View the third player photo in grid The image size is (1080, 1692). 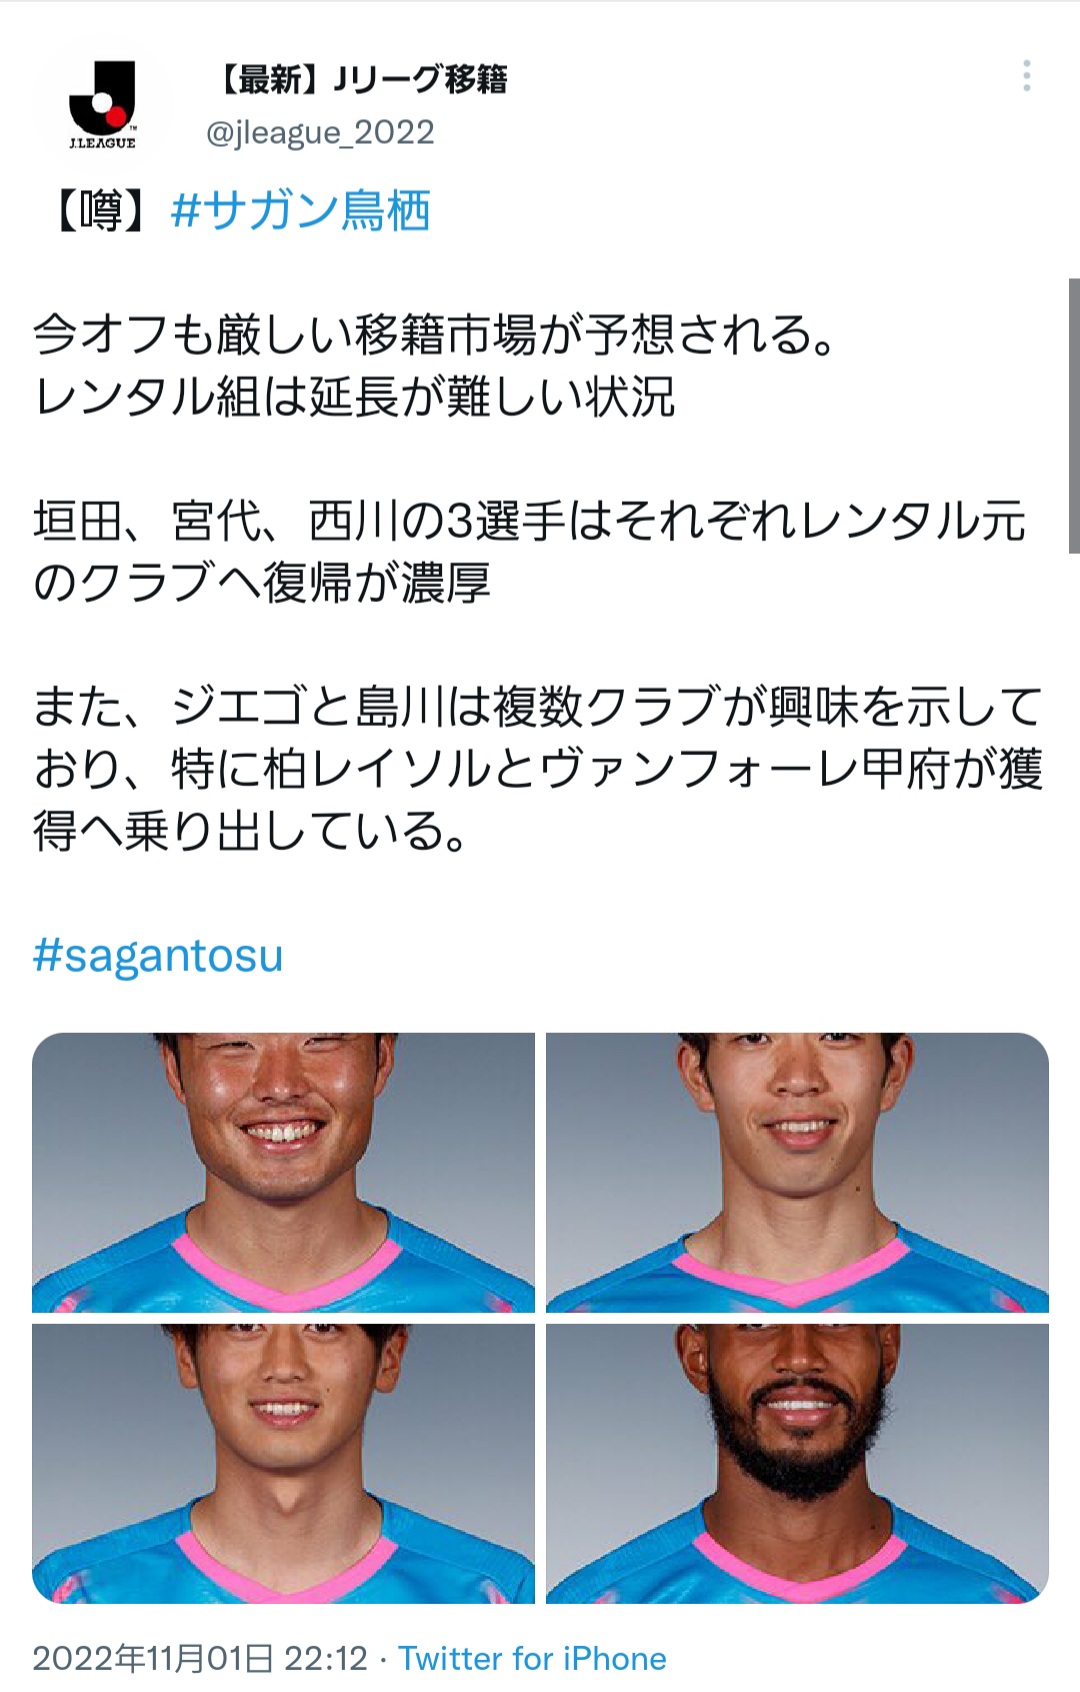pos(283,1464)
